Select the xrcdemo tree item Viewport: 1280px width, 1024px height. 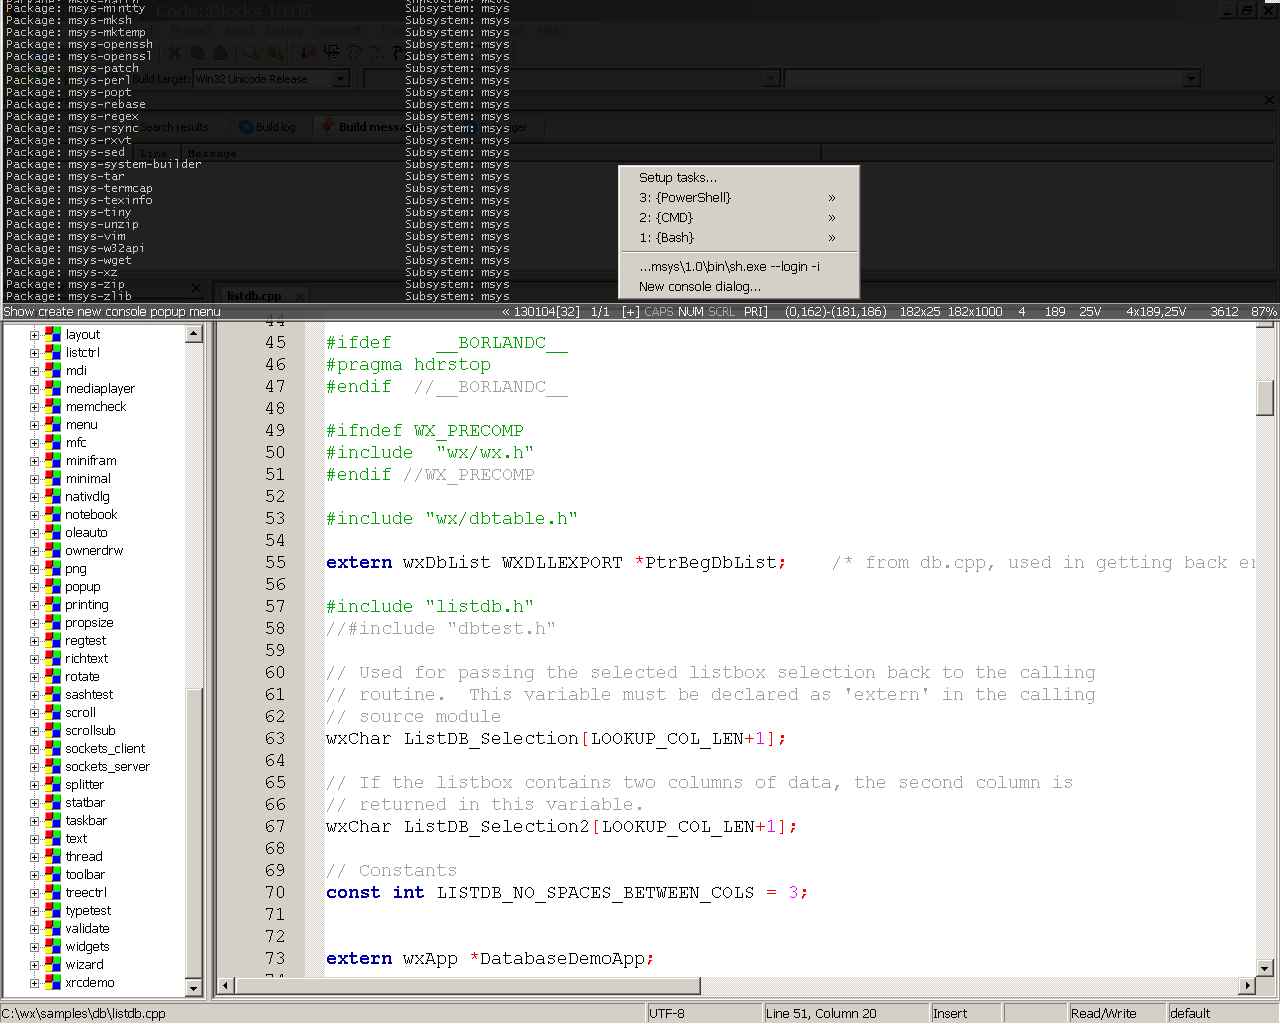[90, 982]
